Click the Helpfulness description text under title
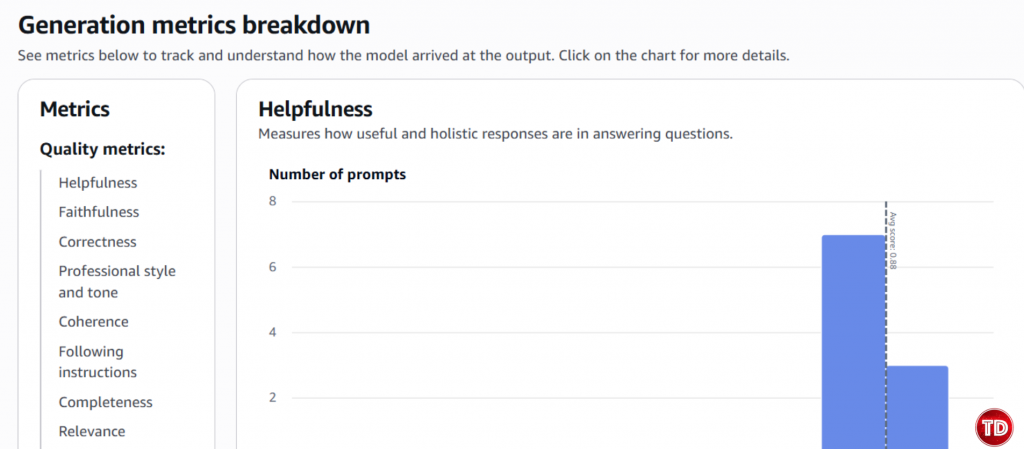This screenshot has height=449, width=1024. click(496, 133)
